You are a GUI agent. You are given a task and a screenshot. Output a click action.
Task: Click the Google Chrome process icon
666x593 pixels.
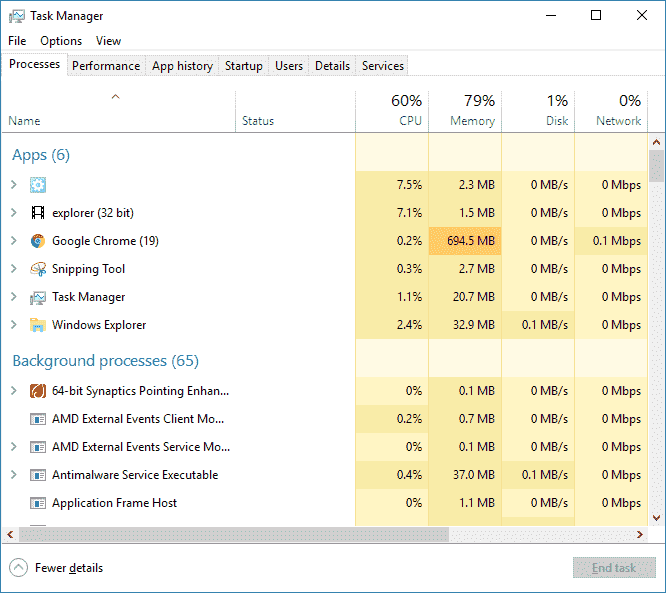pos(38,241)
